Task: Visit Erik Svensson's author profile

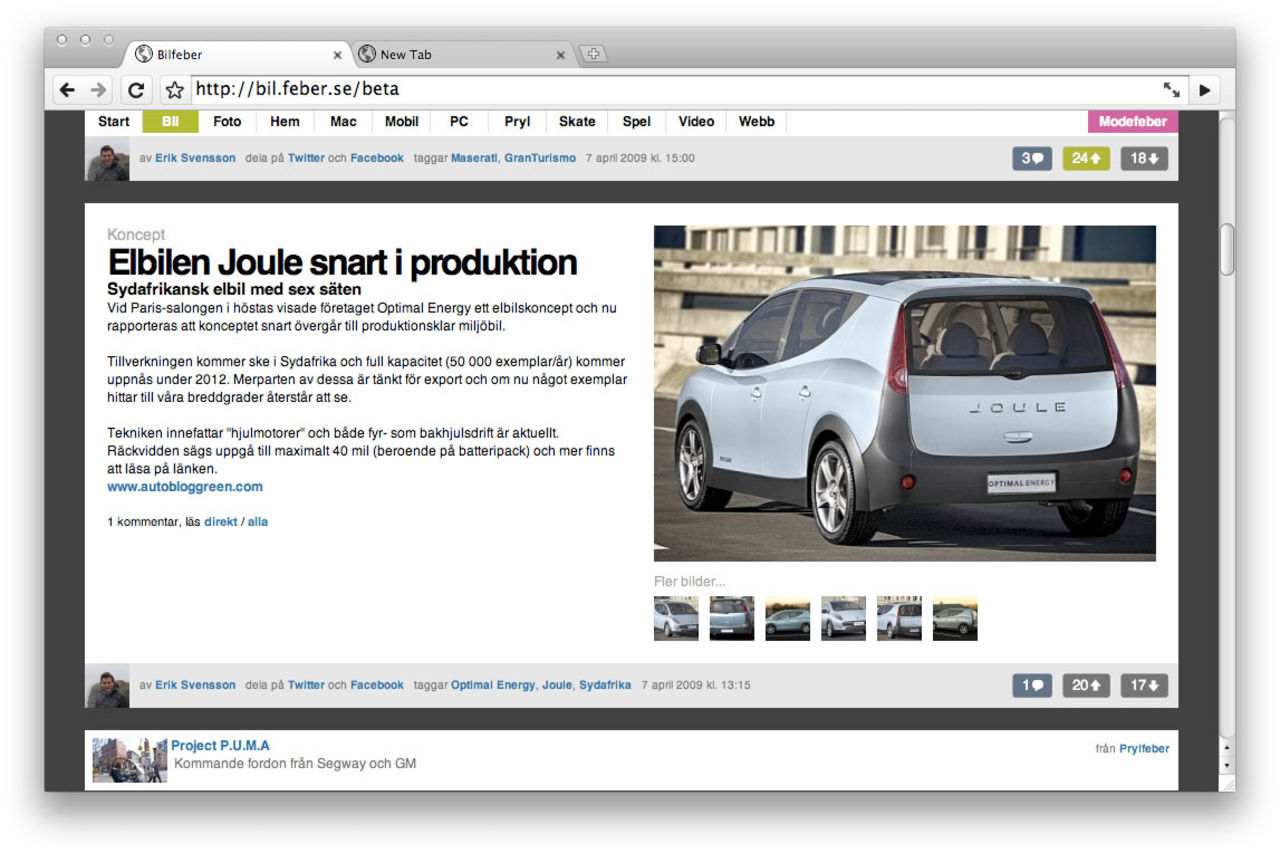Action: coord(195,685)
